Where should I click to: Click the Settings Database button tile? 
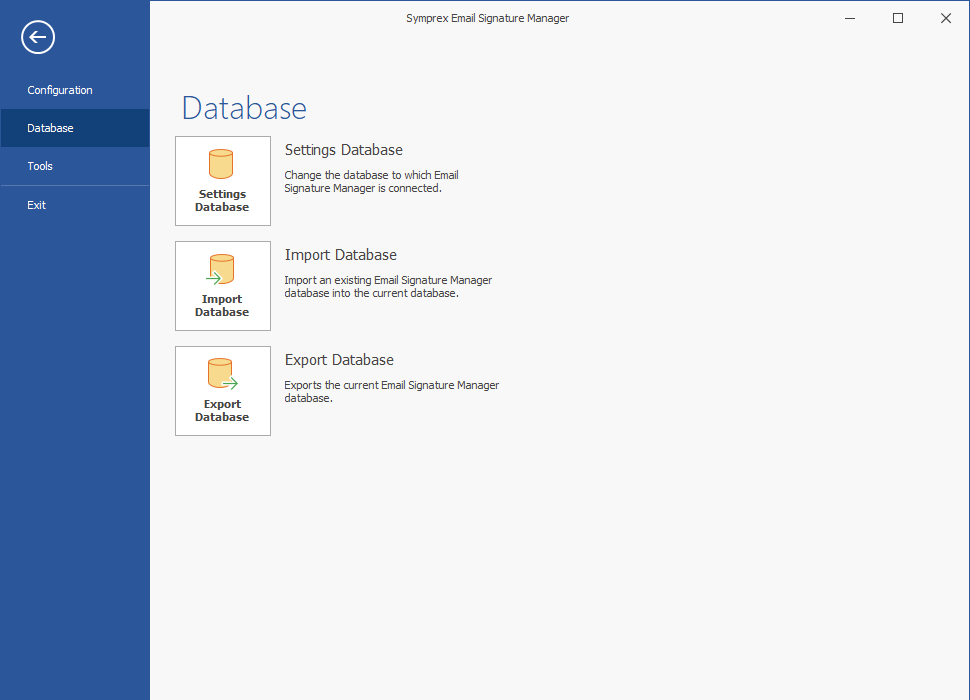[x=223, y=181]
